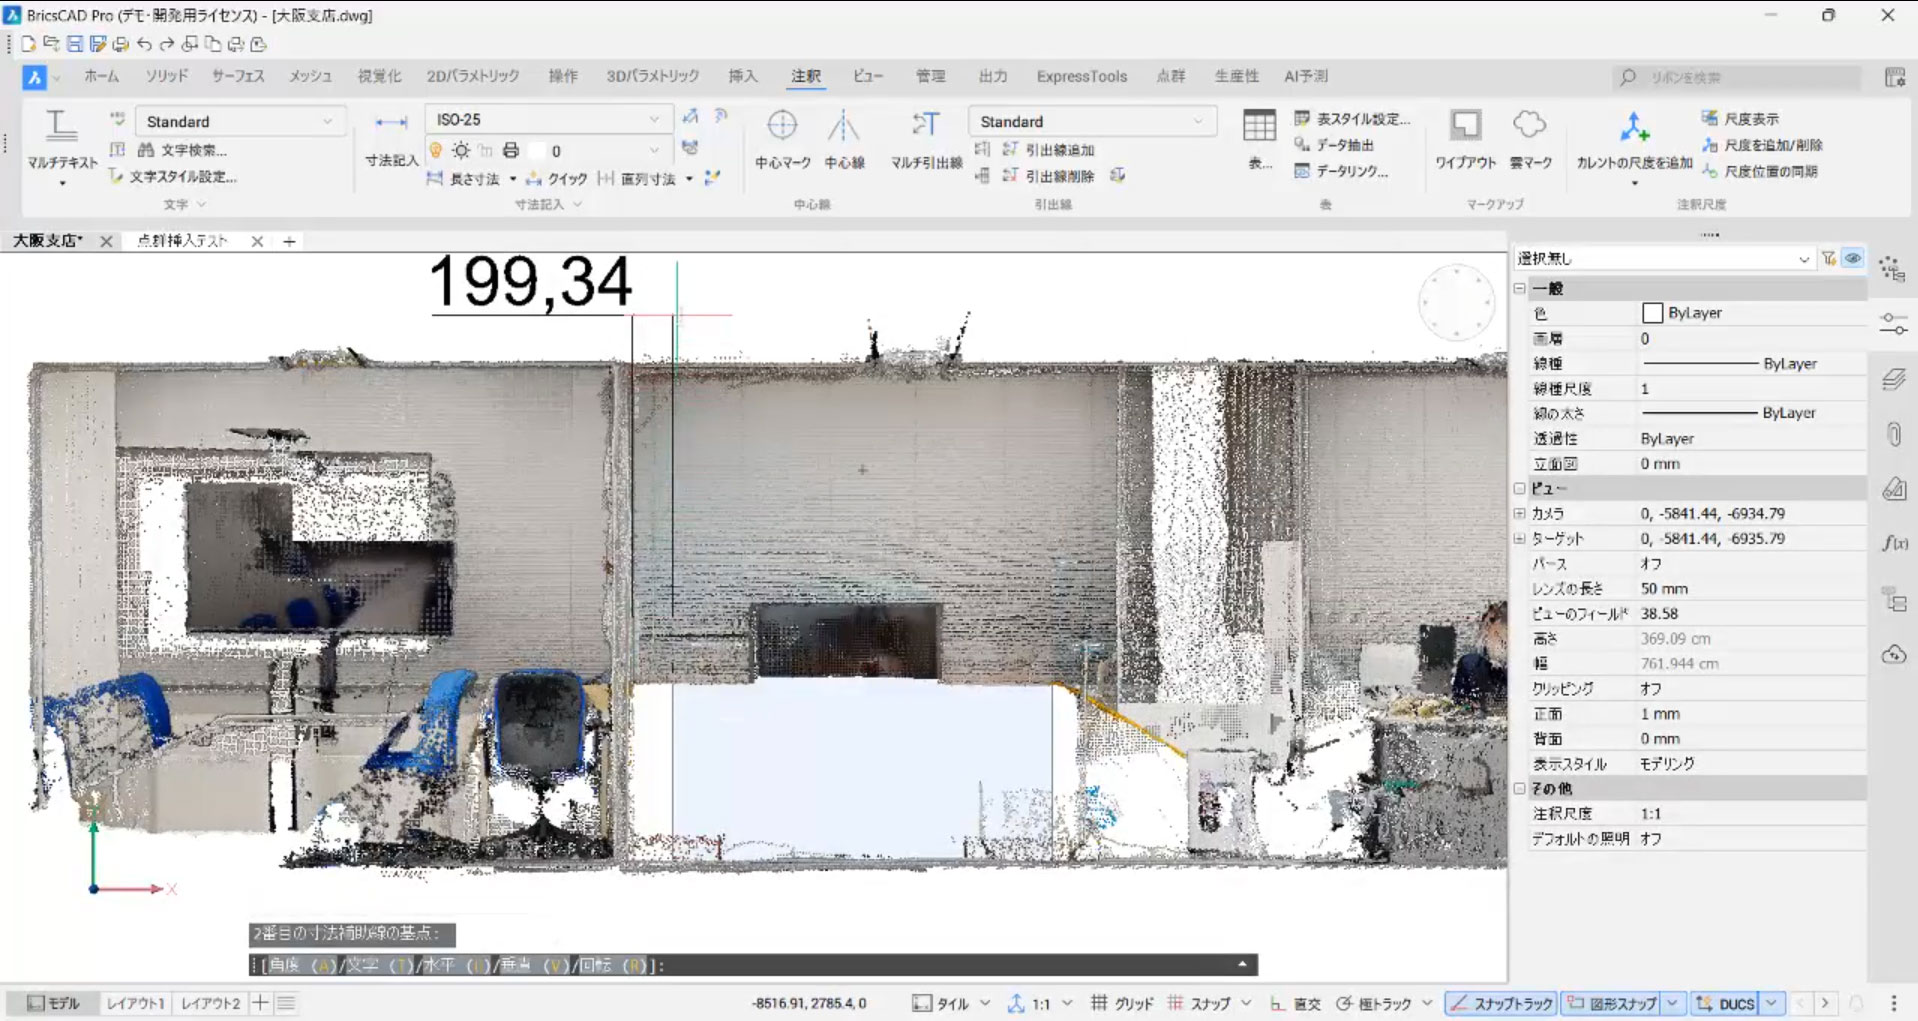Open the Standard text style dropdown

[327, 121]
